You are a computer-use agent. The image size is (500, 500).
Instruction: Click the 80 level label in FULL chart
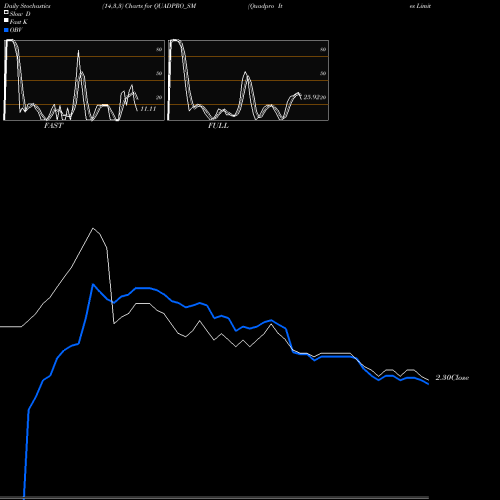[x=323, y=49]
